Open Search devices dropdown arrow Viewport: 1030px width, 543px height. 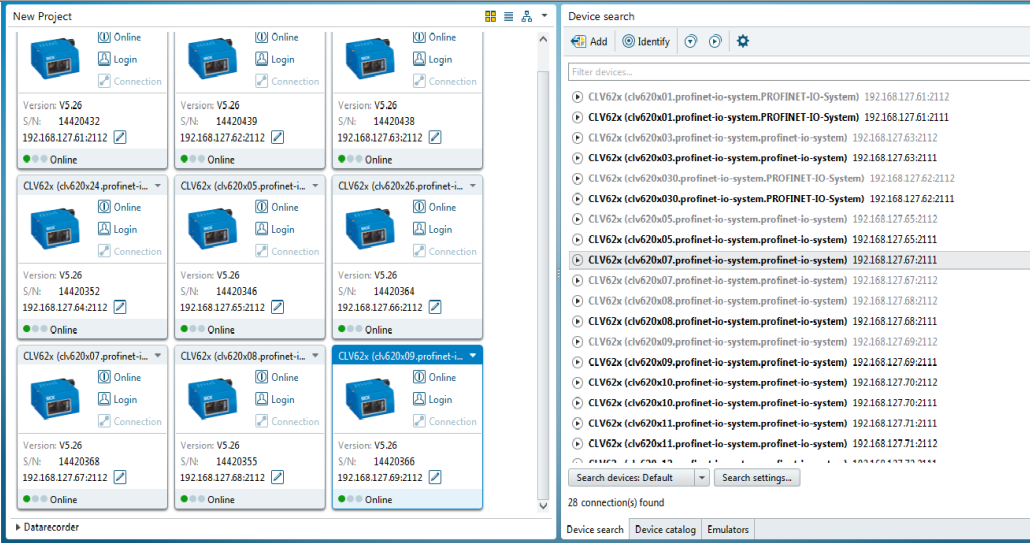pos(702,477)
